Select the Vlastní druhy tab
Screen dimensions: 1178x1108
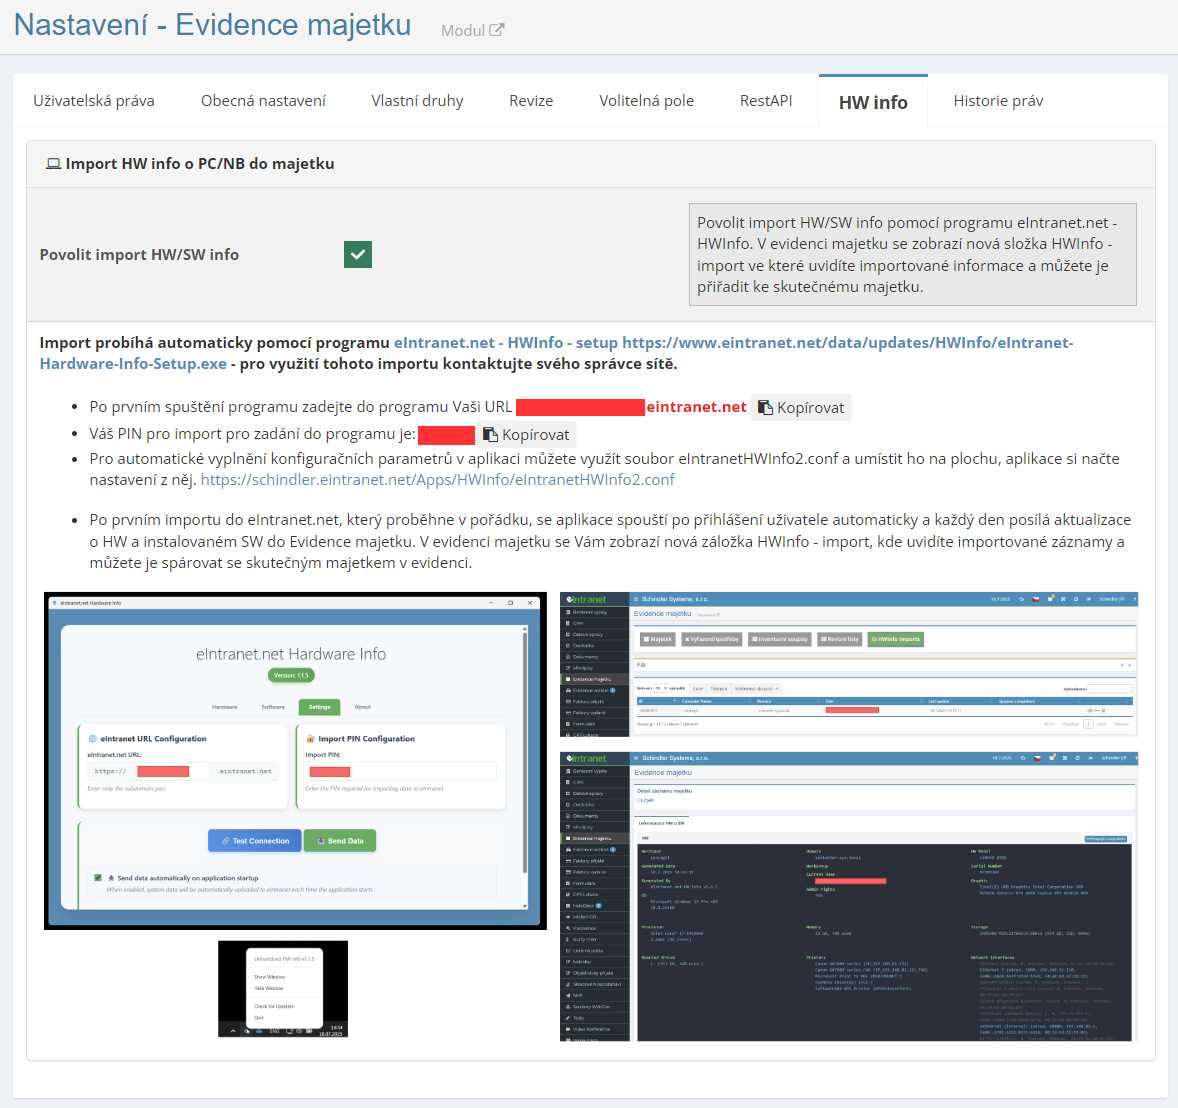pos(417,101)
